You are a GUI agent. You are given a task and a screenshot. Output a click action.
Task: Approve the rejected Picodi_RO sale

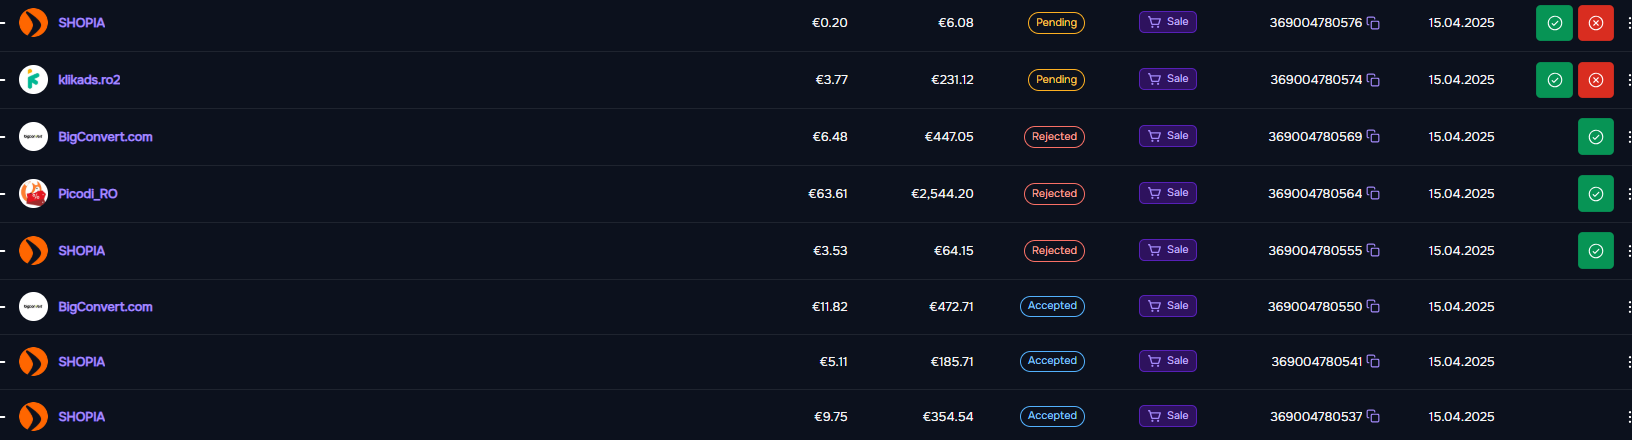[1596, 194]
